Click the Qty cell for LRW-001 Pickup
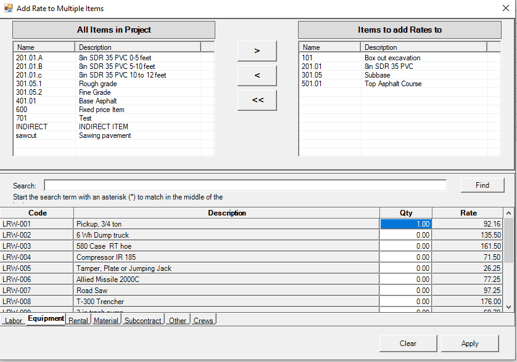The width and height of the screenshot is (517, 362). pyautogui.click(x=406, y=224)
